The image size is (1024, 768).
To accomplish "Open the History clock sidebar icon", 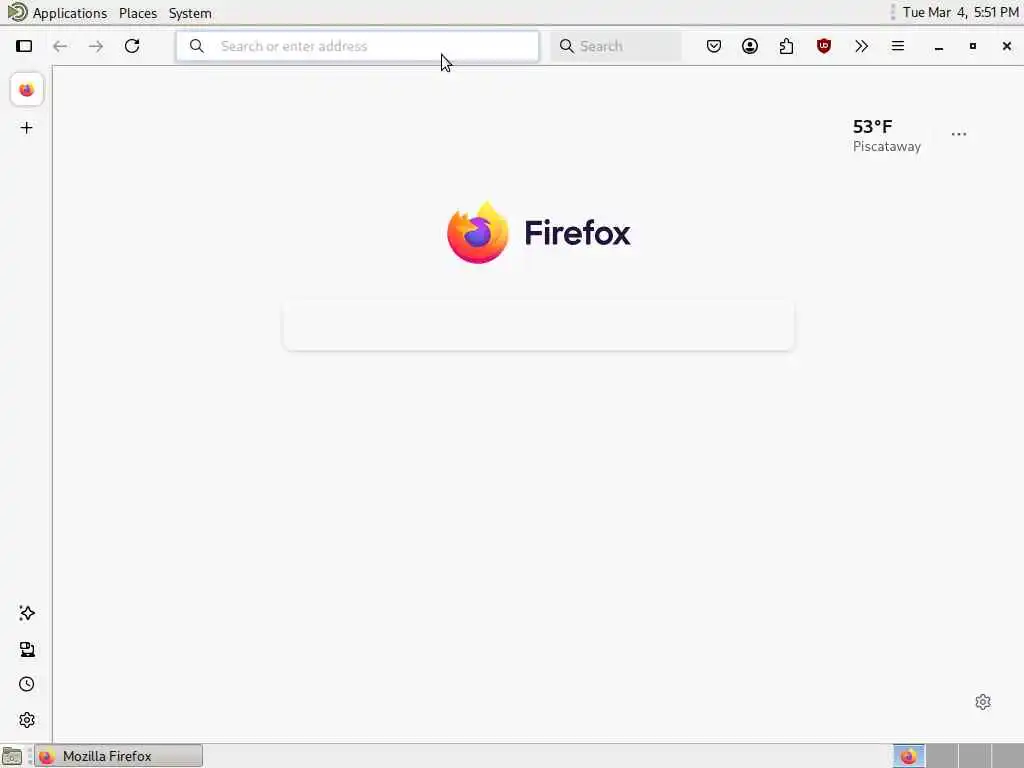I will 27,684.
